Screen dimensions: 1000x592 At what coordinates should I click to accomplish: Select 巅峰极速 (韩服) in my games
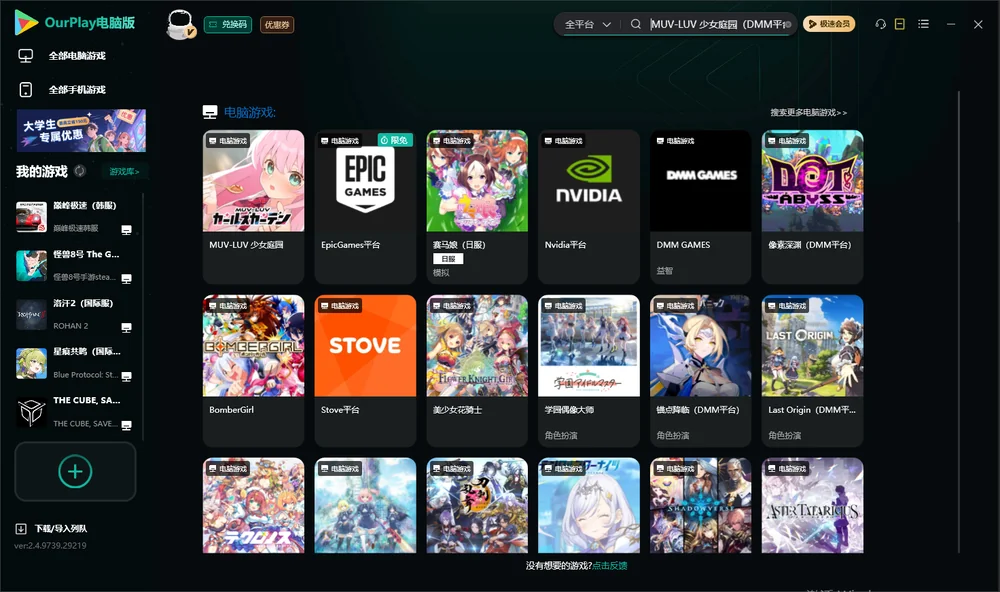[x=75, y=217]
